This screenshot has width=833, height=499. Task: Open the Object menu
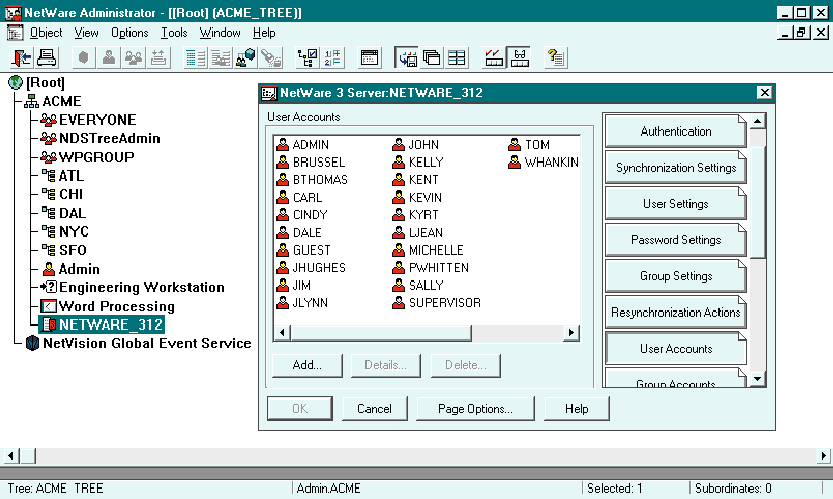[x=46, y=33]
